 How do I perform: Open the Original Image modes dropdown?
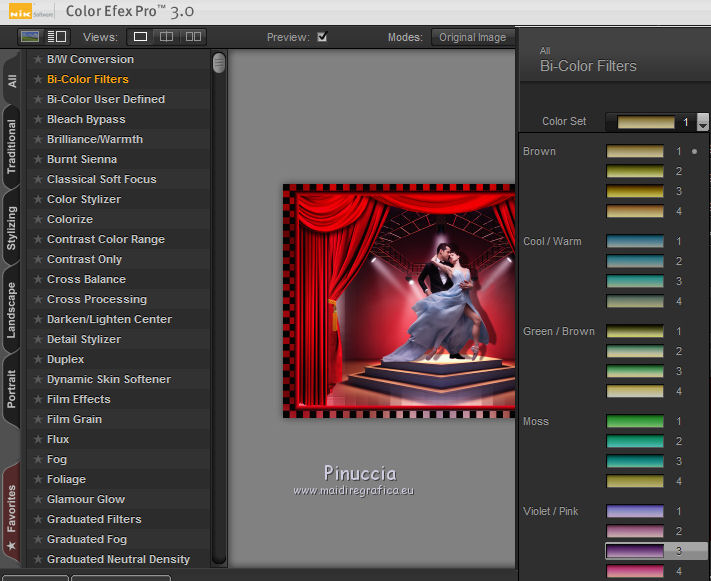(x=472, y=37)
